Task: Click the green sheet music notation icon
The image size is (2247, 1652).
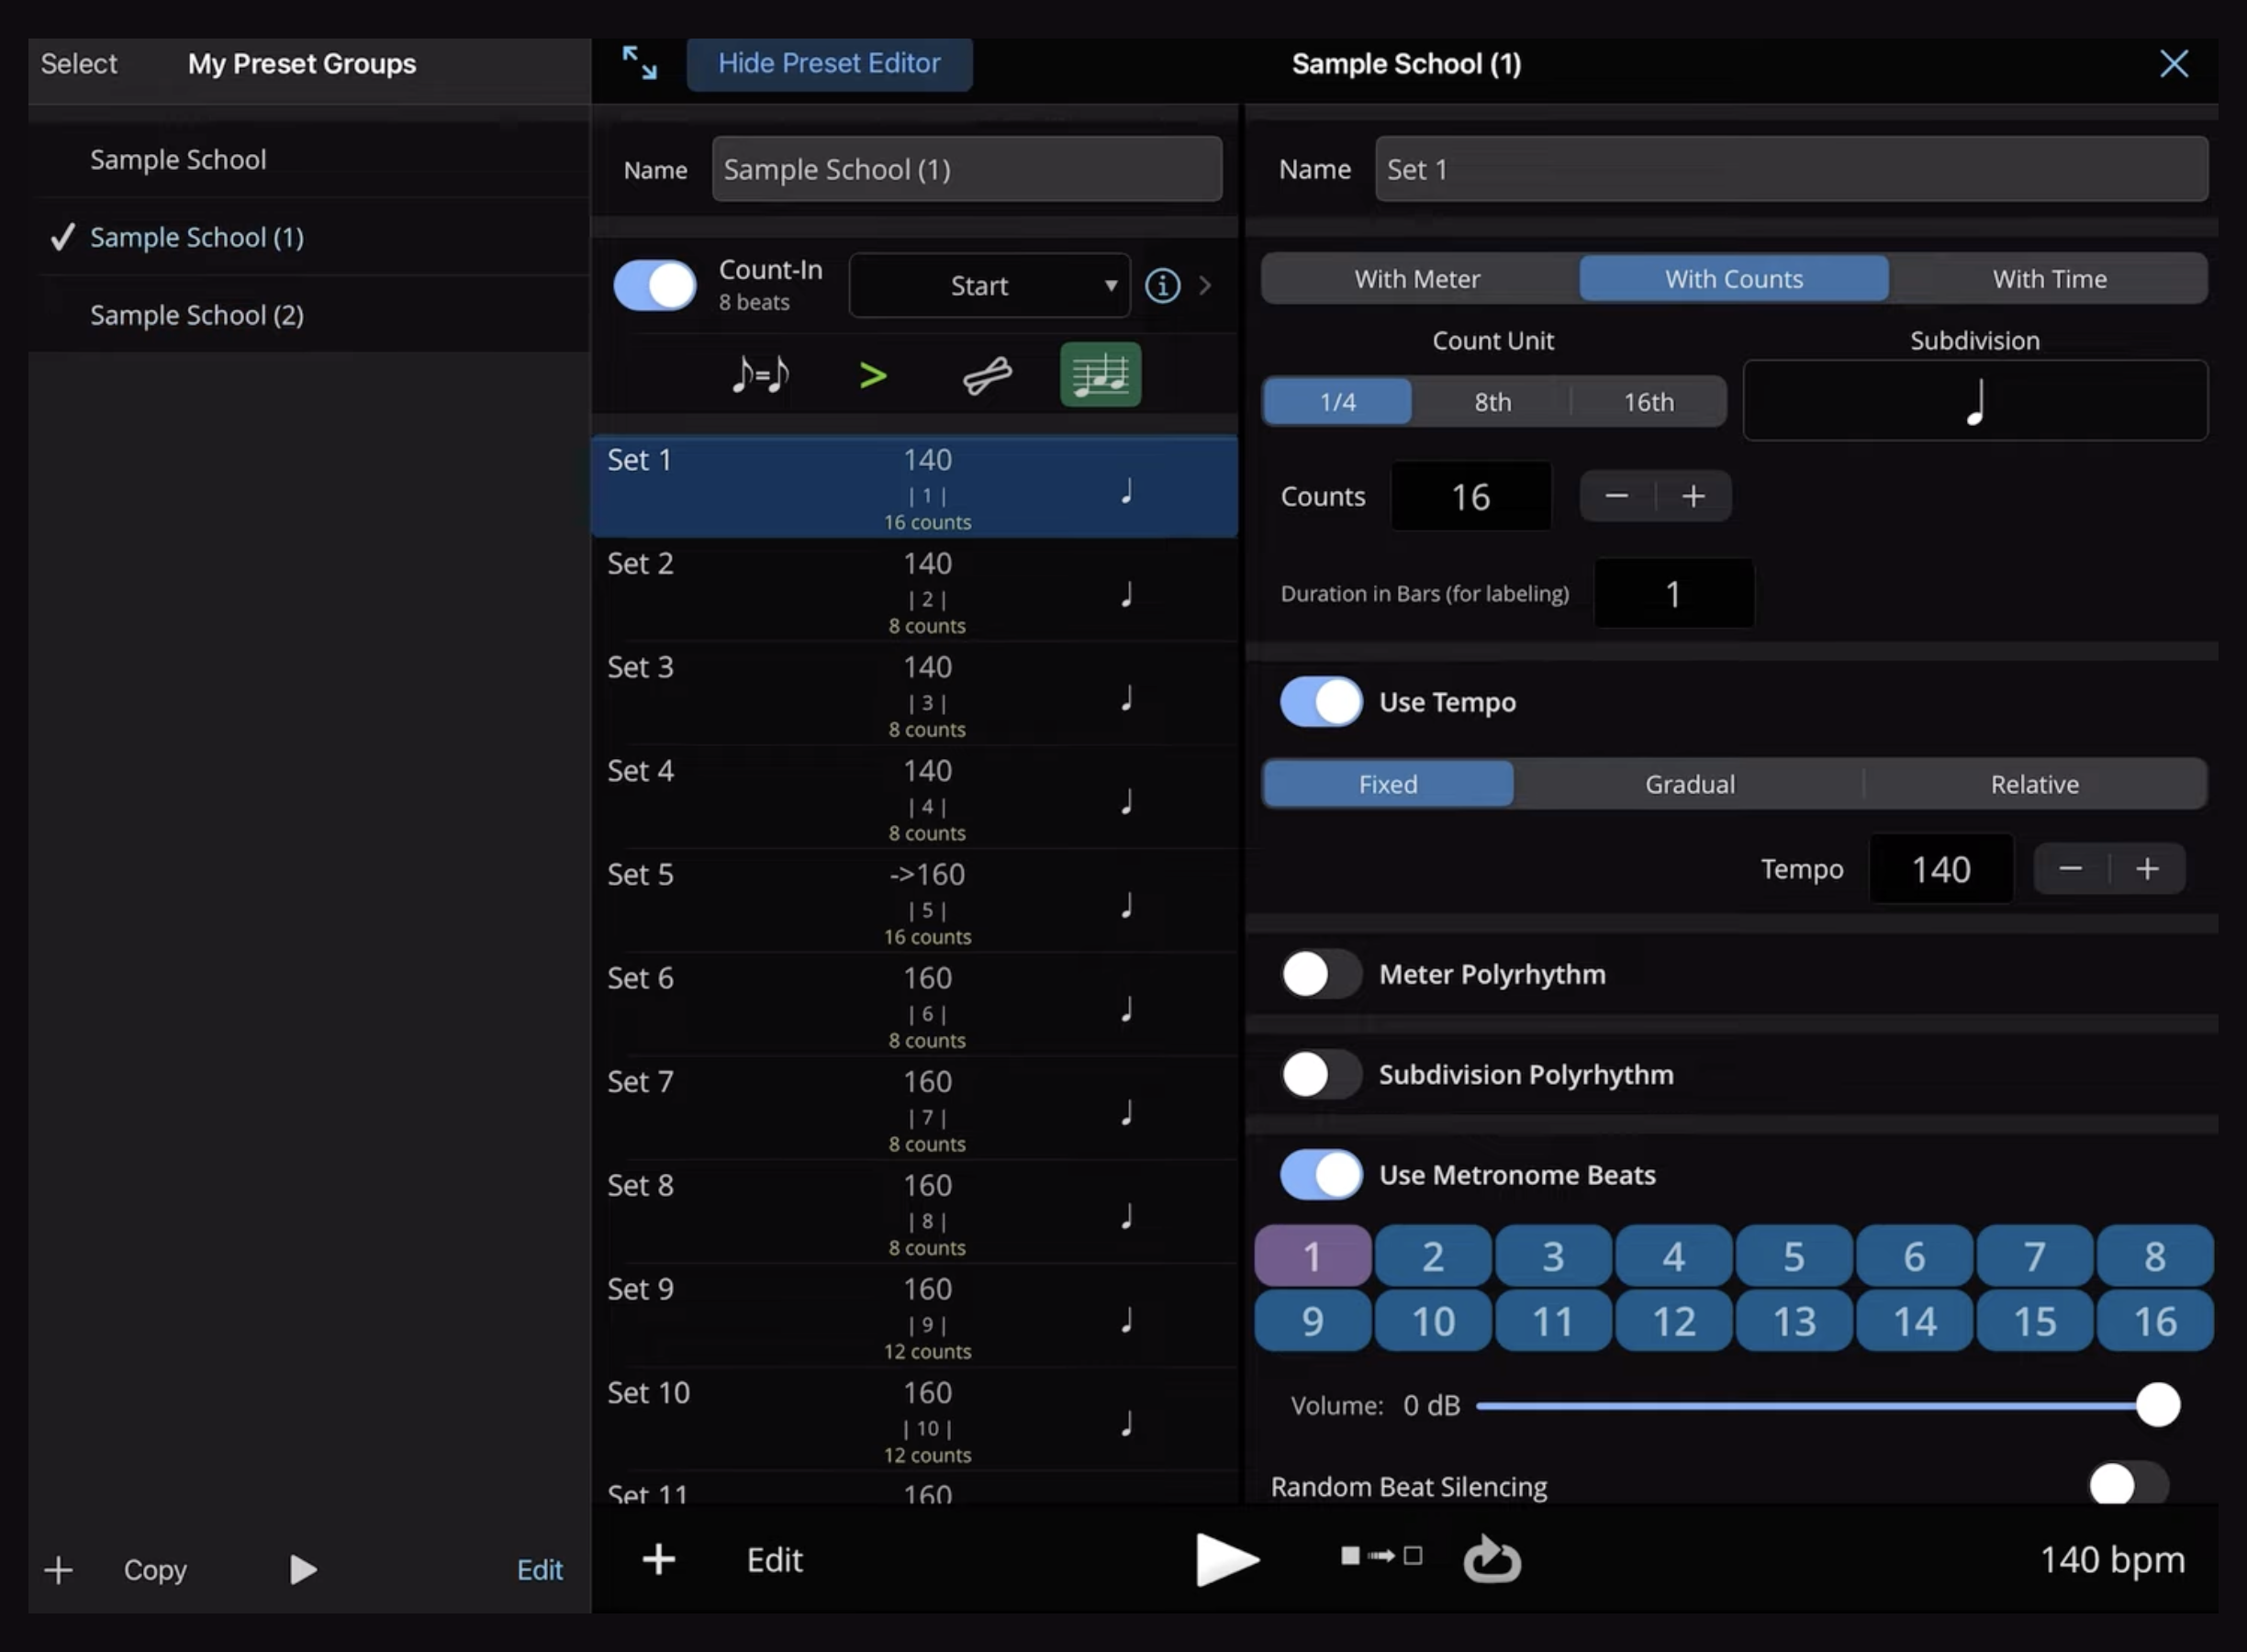Action: [x=1100, y=375]
